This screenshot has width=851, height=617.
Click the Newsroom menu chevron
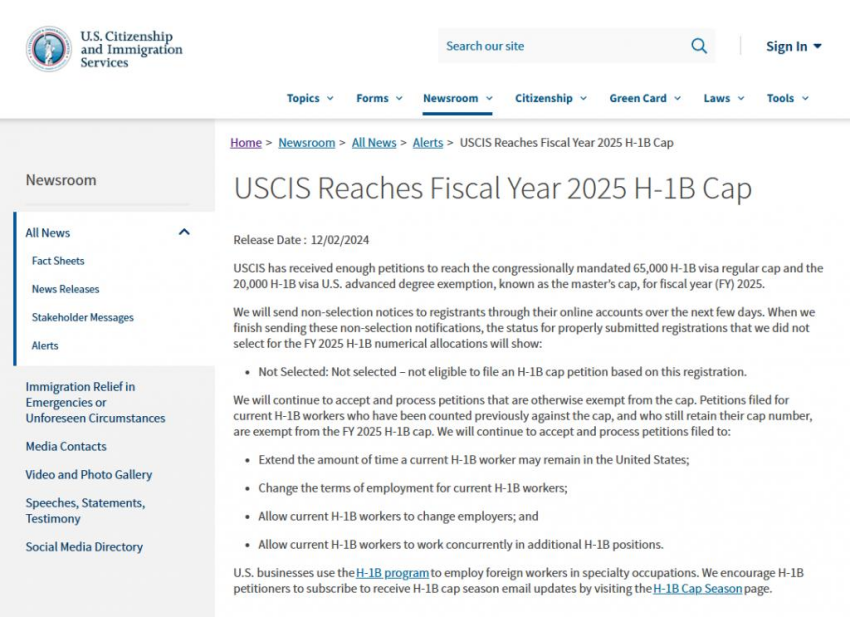coord(489,98)
